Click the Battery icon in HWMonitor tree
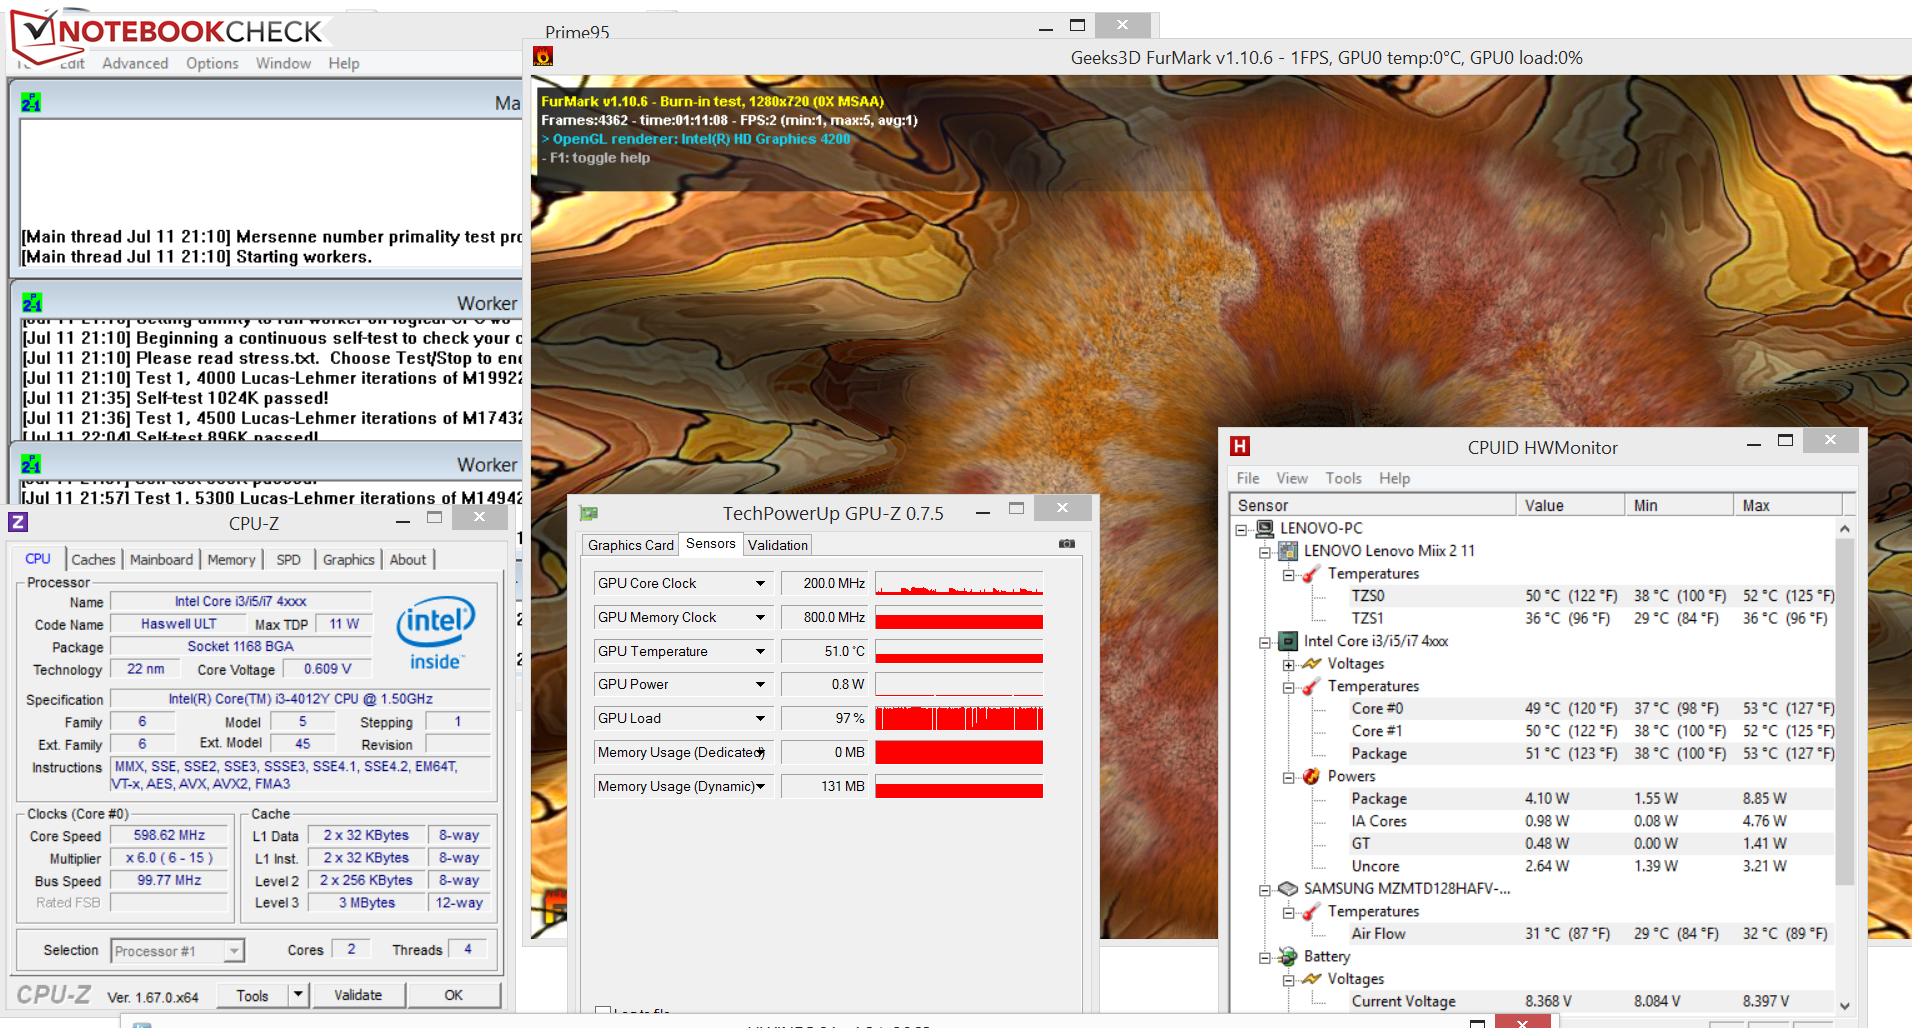 [1288, 956]
